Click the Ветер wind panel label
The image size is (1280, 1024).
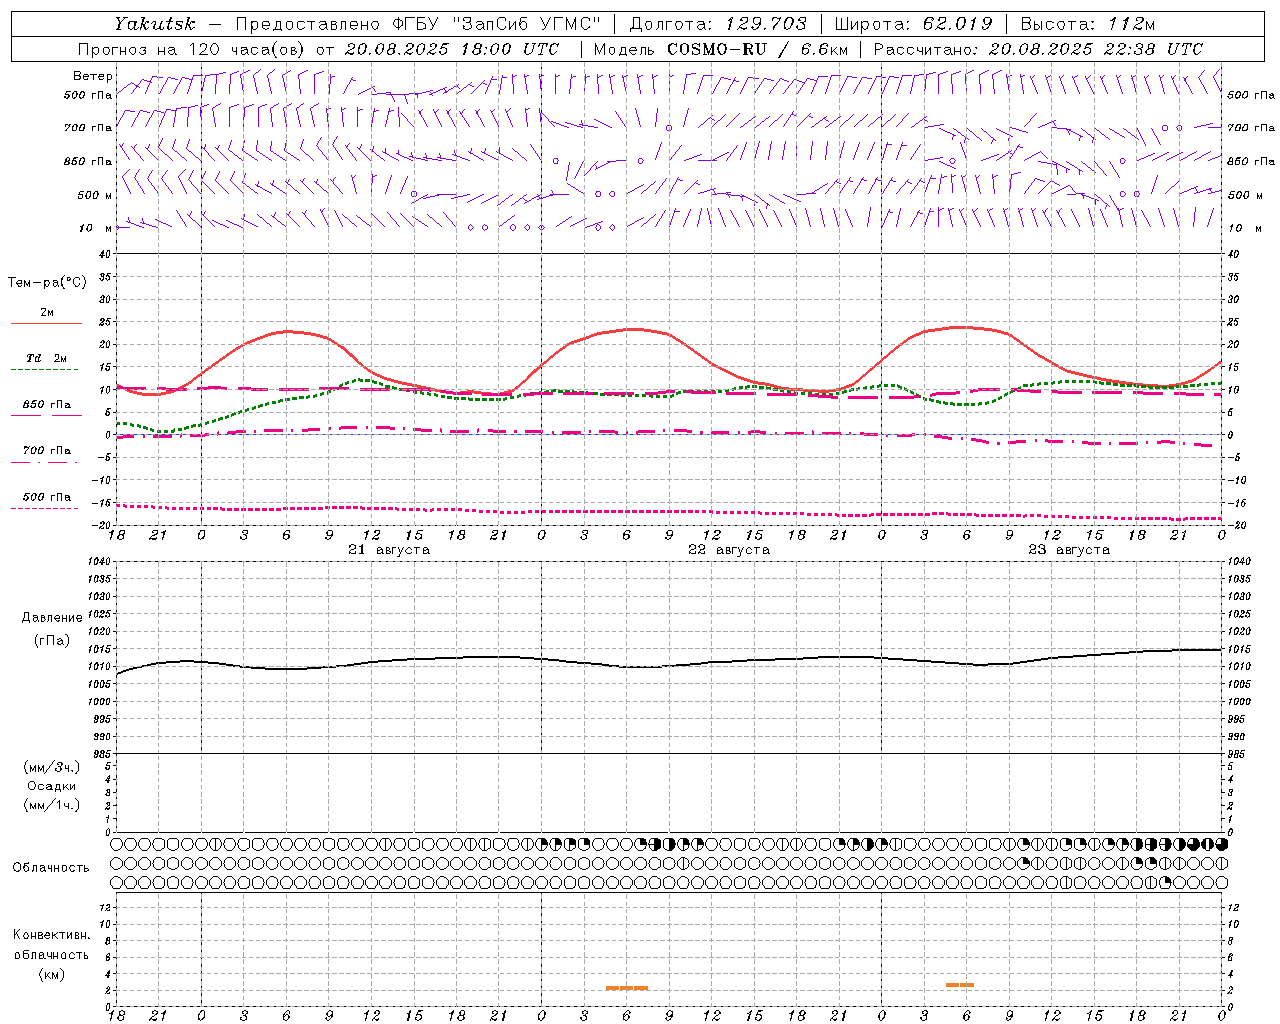(93, 76)
